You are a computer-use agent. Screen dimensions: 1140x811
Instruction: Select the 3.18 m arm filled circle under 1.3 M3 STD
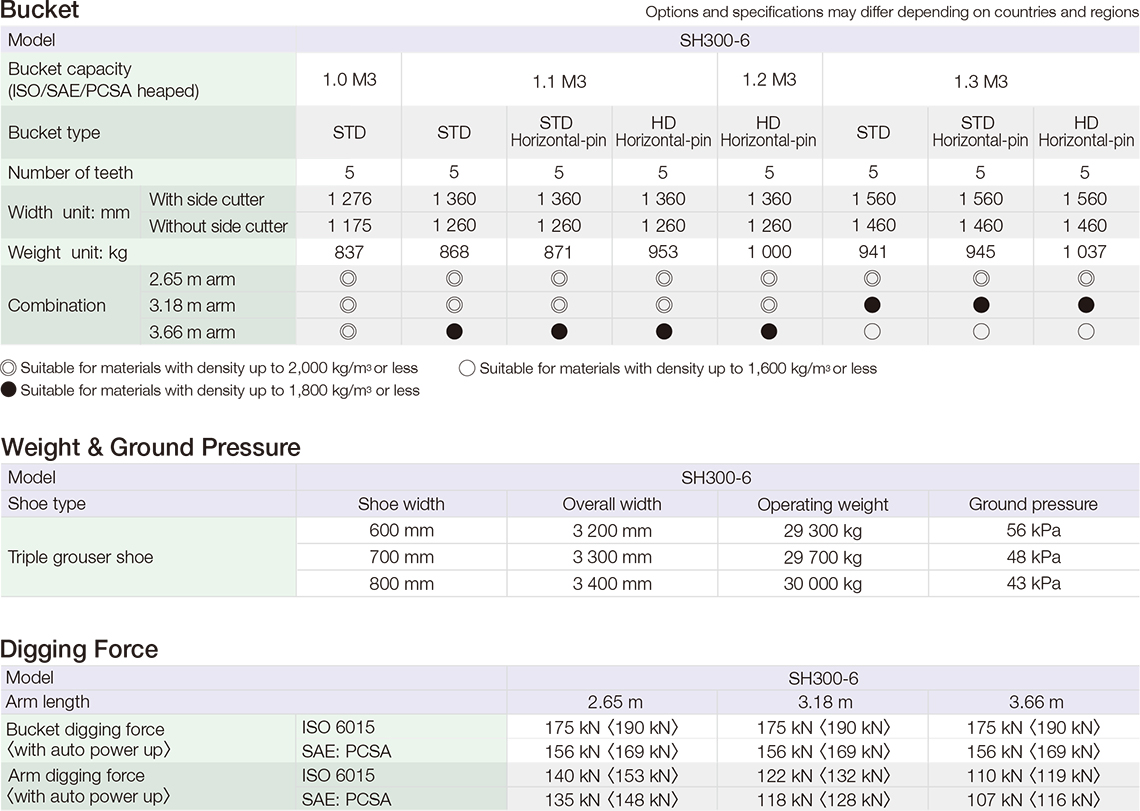[873, 305]
